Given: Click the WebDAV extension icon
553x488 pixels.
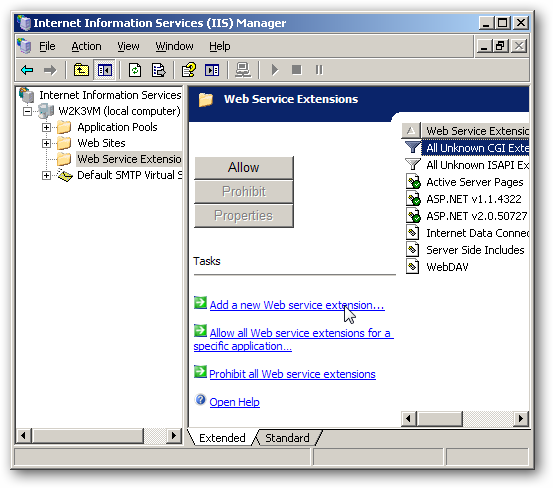Looking at the screenshot, I should pyautogui.click(x=412, y=267).
